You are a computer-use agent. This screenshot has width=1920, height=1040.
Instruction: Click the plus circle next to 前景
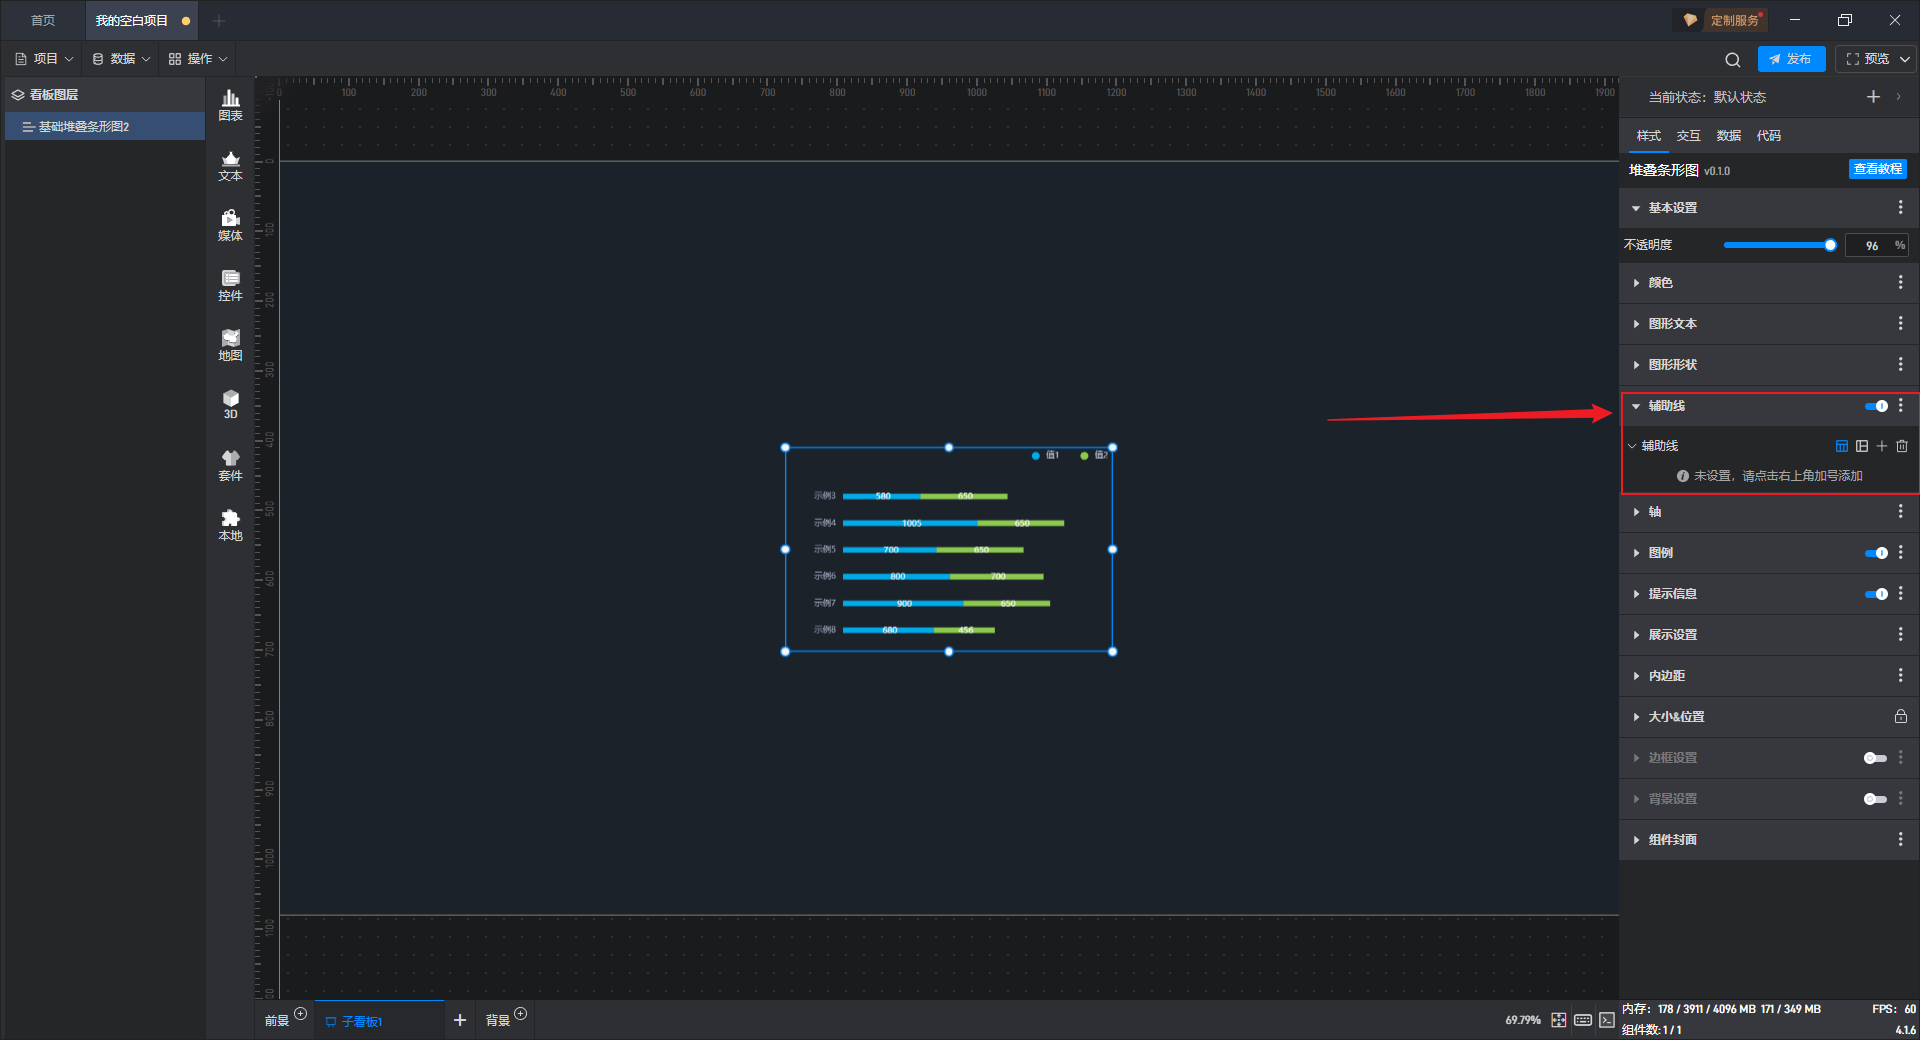[x=301, y=1014]
